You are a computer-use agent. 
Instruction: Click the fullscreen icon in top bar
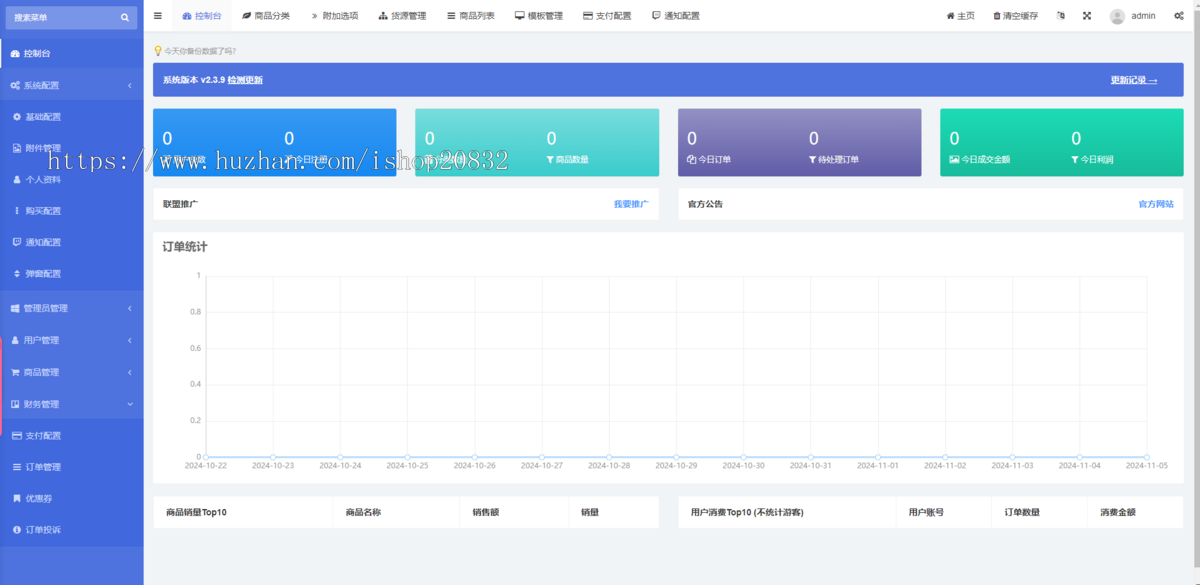pyautogui.click(x=1086, y=16)
